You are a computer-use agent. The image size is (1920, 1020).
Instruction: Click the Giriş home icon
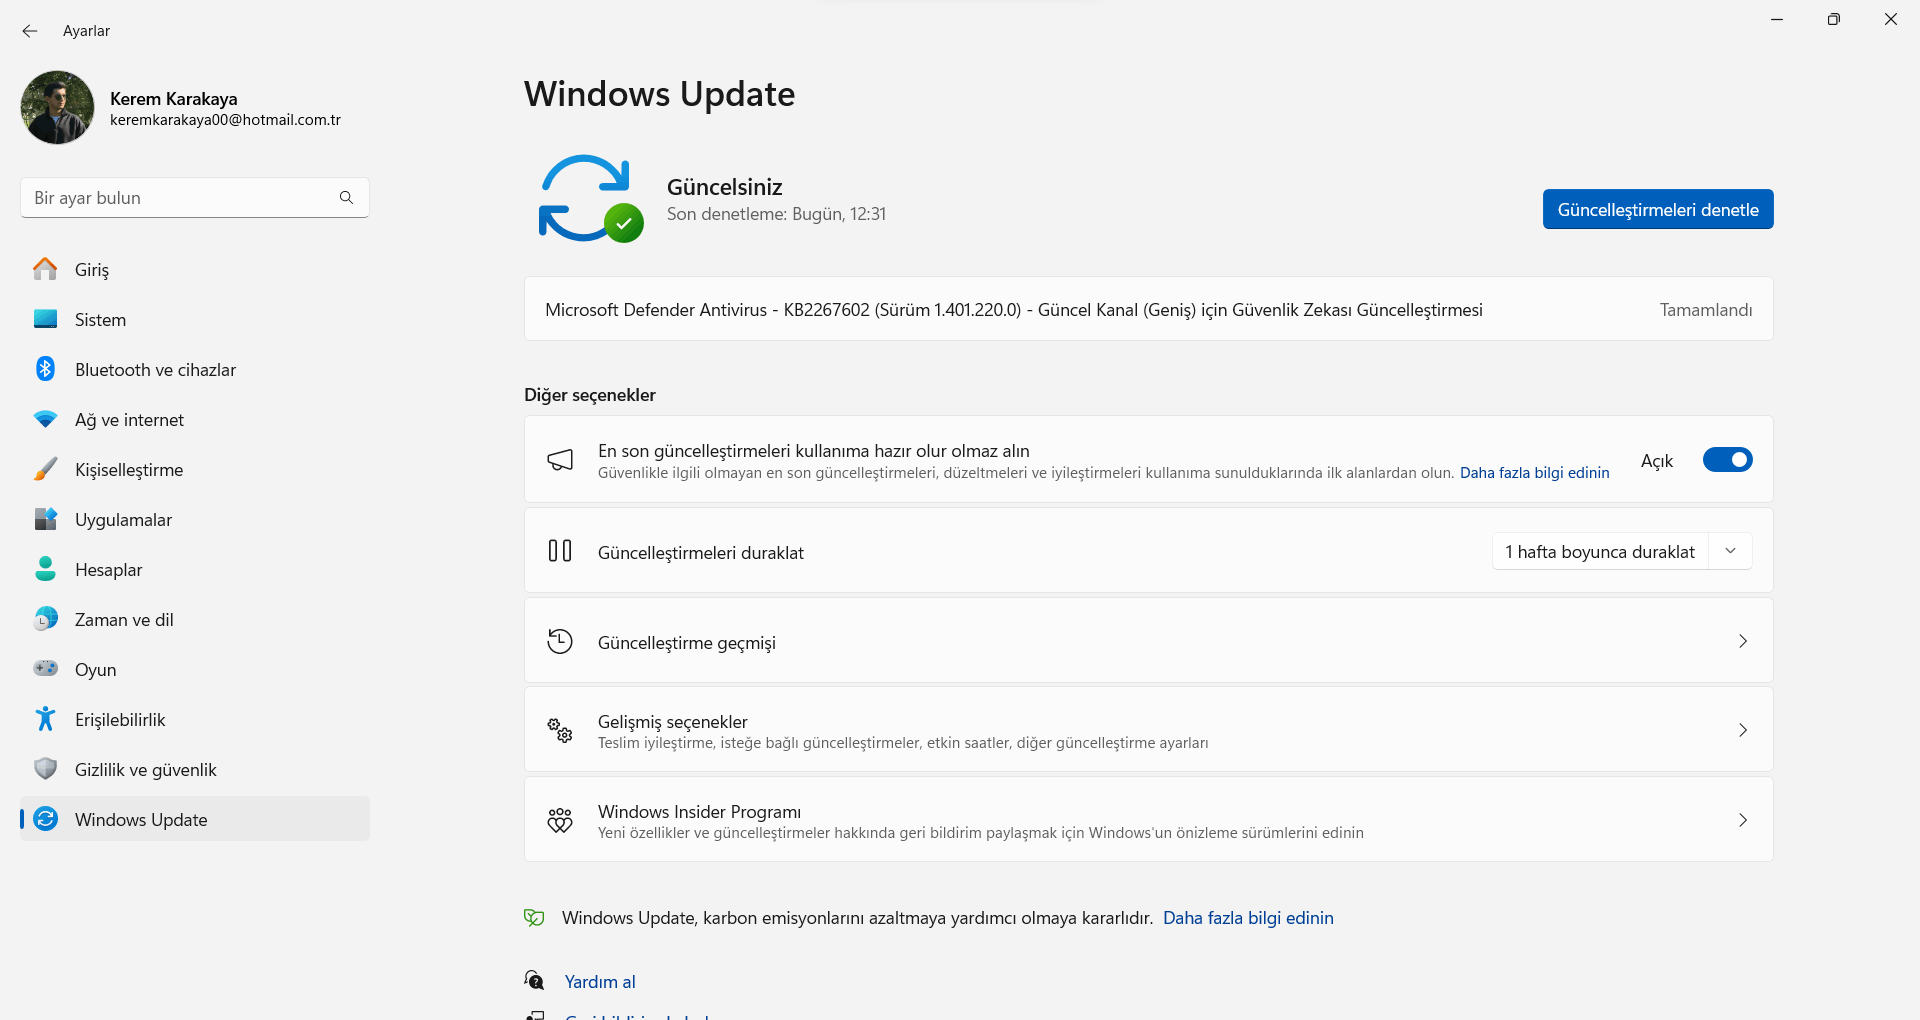pyautogui.click(x=45, y=269)
